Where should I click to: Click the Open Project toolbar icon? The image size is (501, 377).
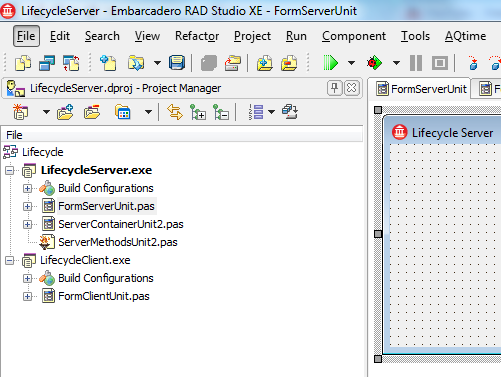pyautogui.click(x=233, y=63)
